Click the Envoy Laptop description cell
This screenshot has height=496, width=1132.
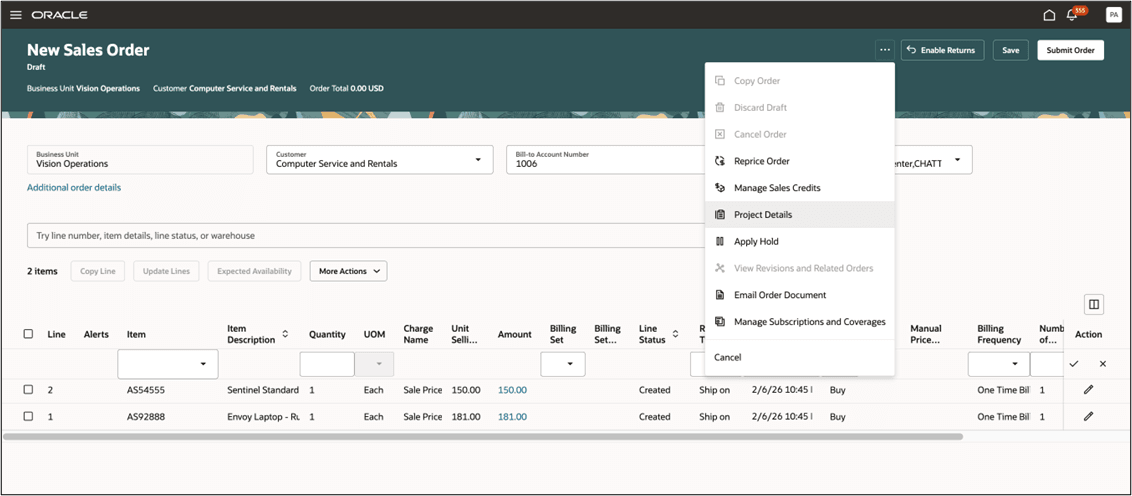pos(263,417)
